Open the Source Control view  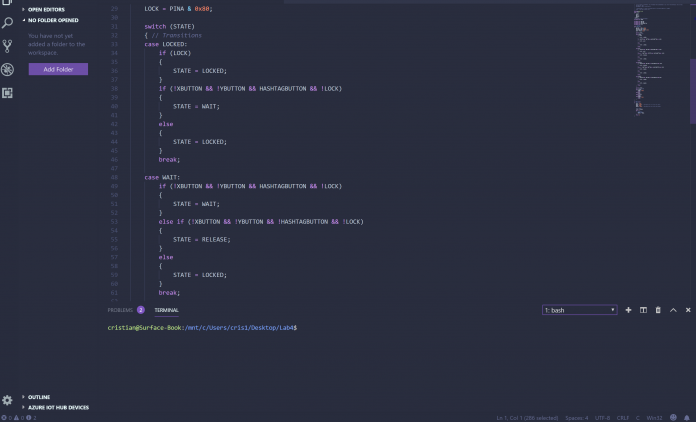(7, 46)
